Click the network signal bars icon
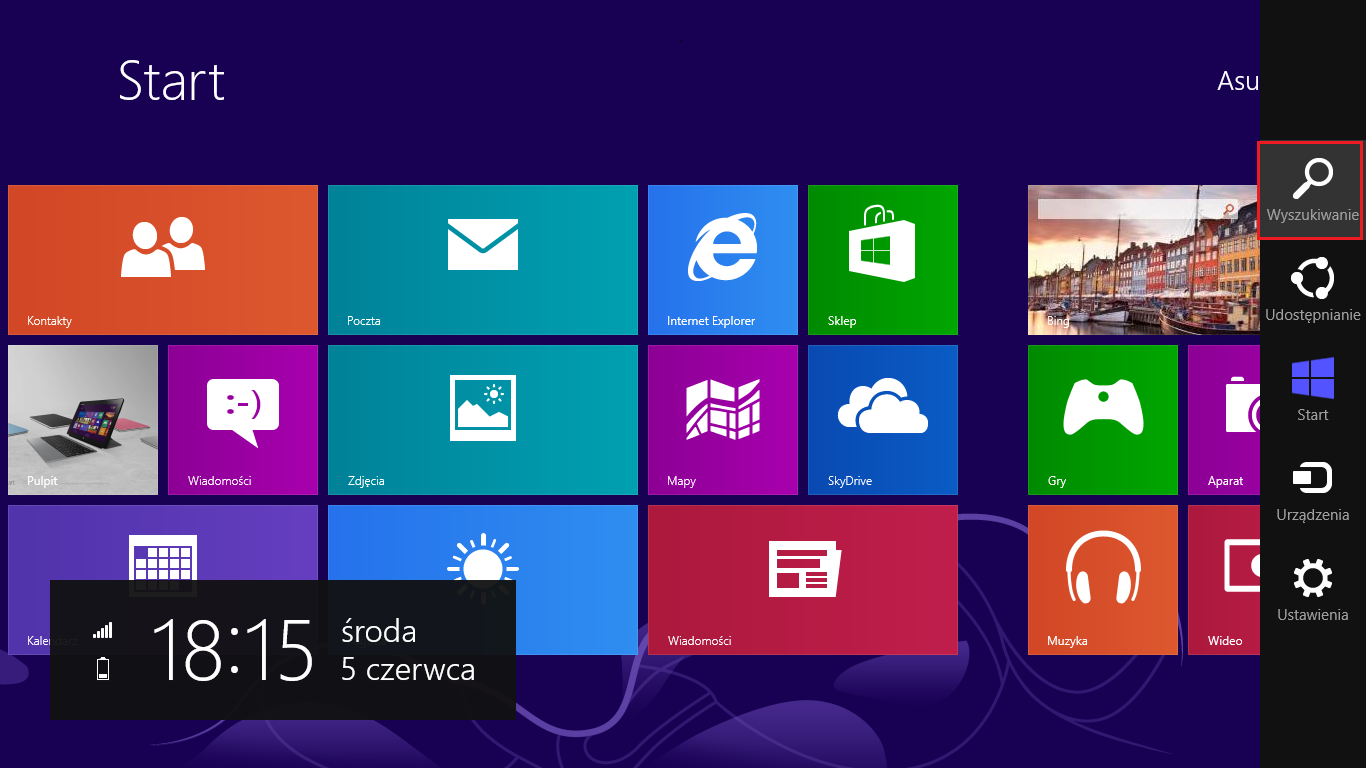Image resolution: width=1366 pixels, height=768 pixels. pos(103,630)
